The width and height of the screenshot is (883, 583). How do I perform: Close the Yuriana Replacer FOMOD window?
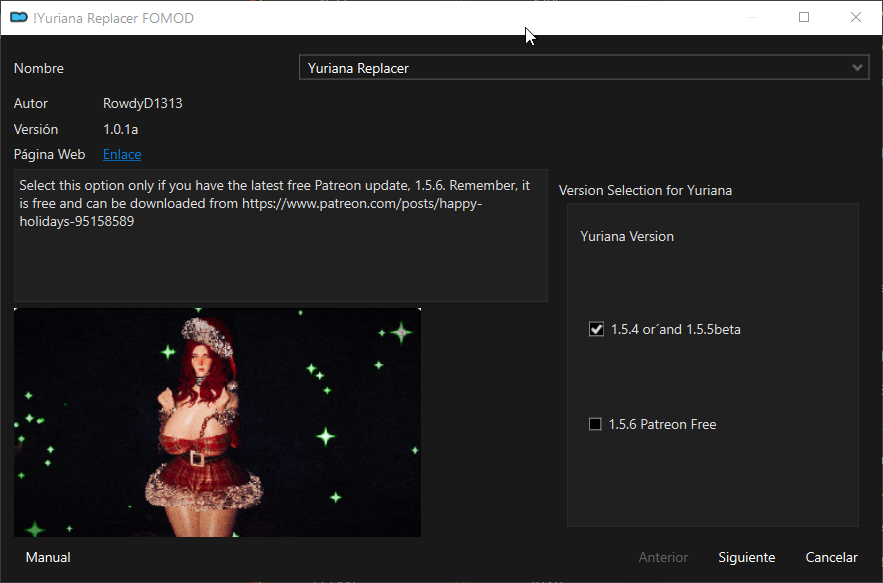[856, 17]
